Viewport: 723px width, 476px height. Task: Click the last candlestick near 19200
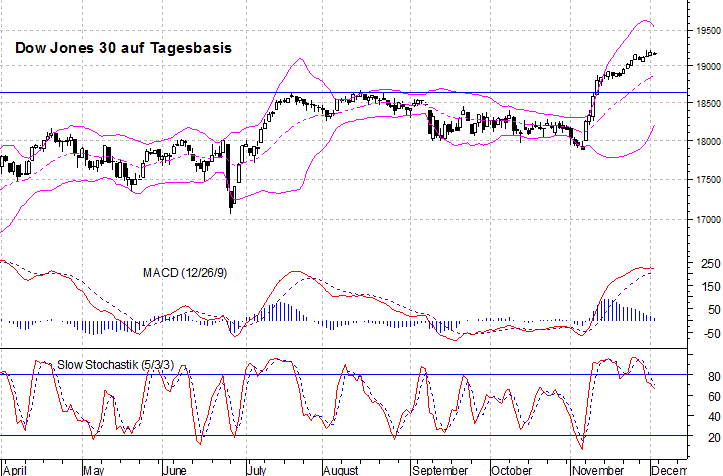(655, 54)
